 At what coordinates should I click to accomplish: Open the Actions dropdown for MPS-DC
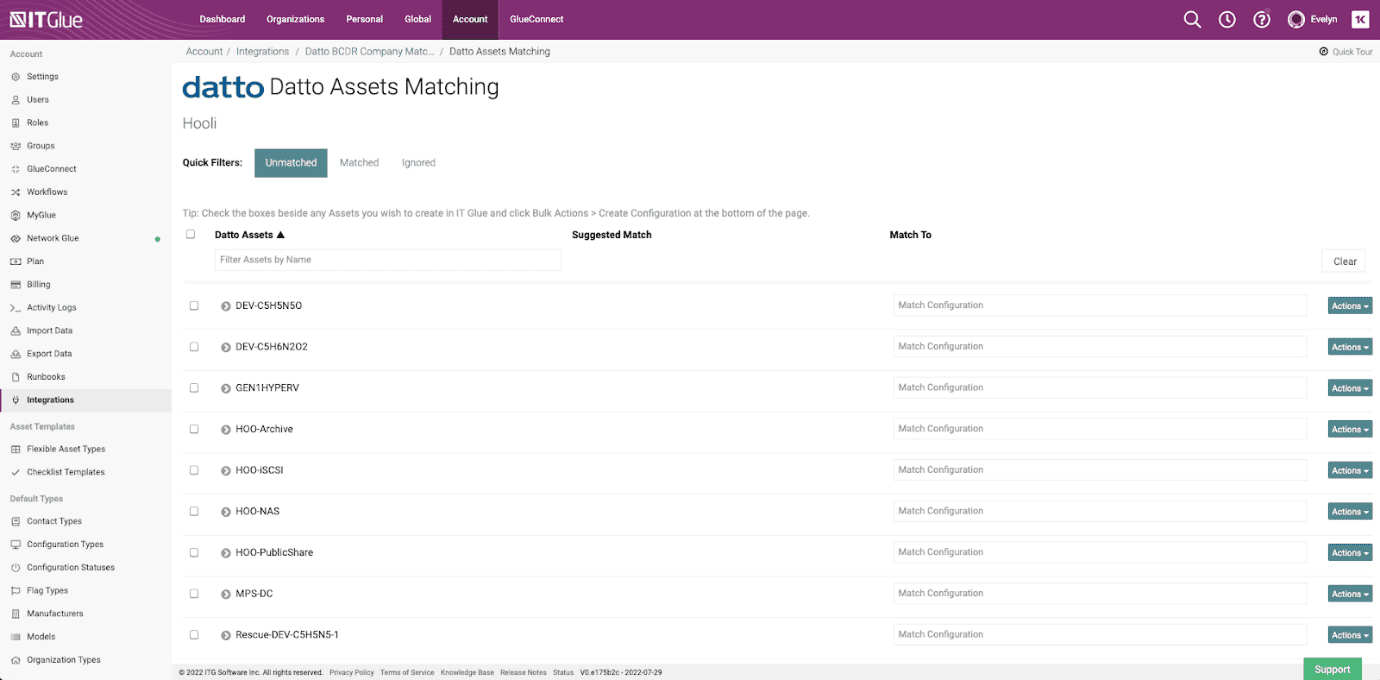1349,594
